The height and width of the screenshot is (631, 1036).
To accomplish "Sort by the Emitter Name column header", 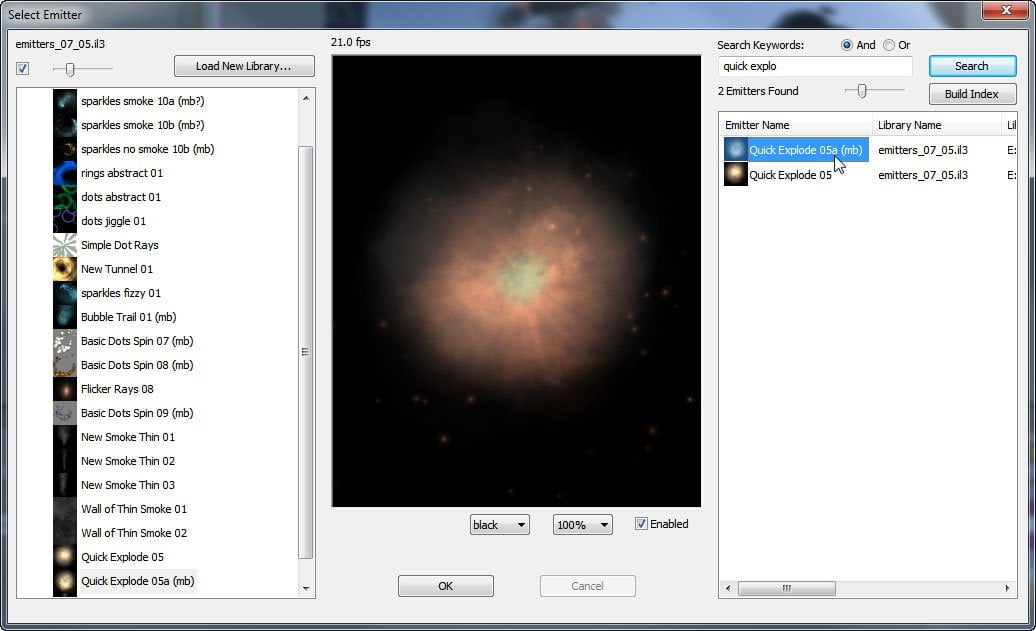I will [x=796, y=125].
